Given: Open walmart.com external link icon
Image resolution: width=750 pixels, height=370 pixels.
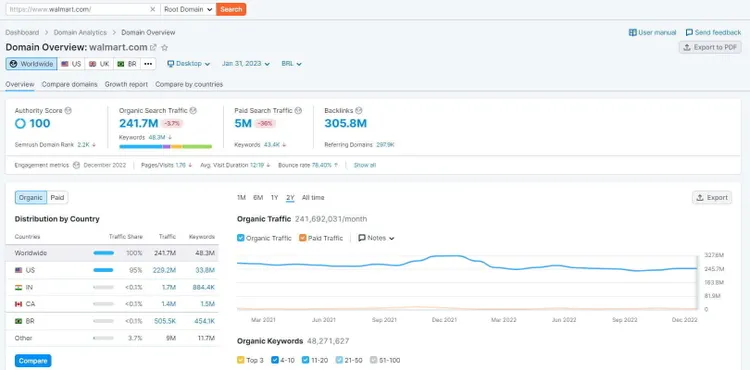Looking at the screenshot, I should [x=153, y=47].
